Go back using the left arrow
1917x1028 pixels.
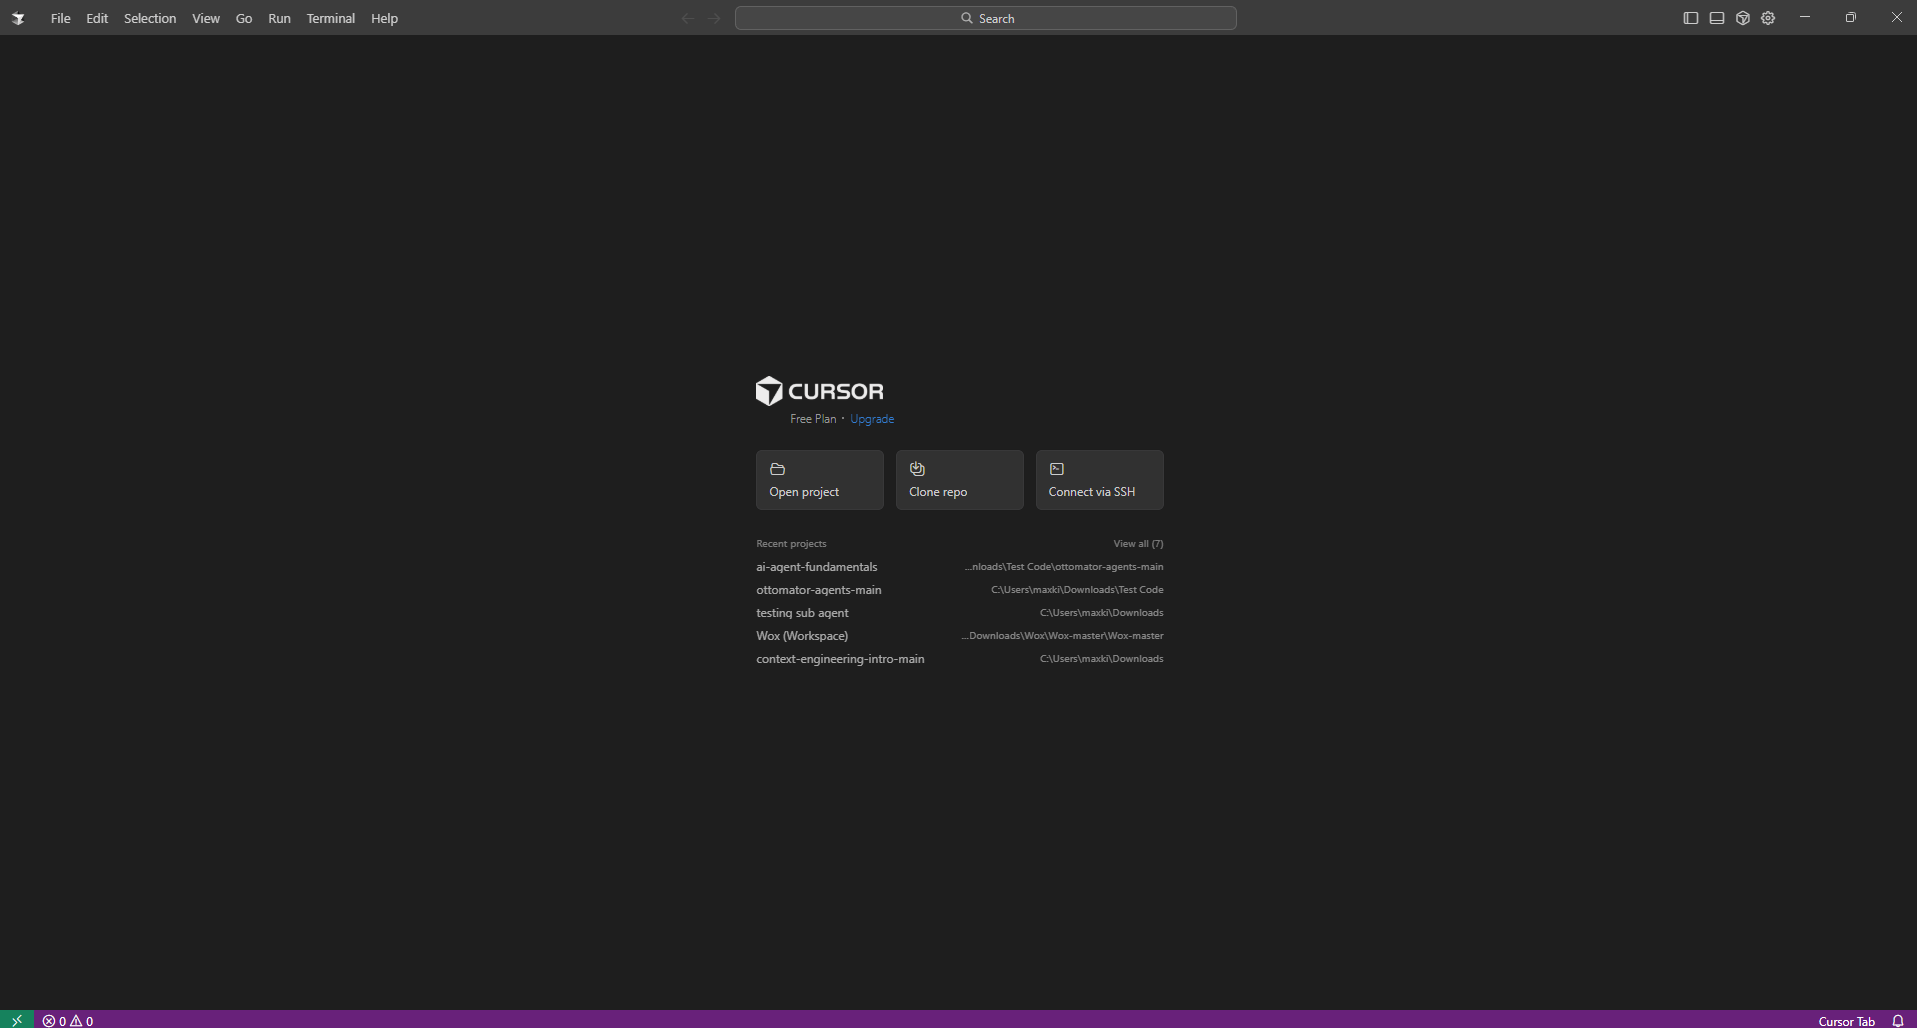688,18
